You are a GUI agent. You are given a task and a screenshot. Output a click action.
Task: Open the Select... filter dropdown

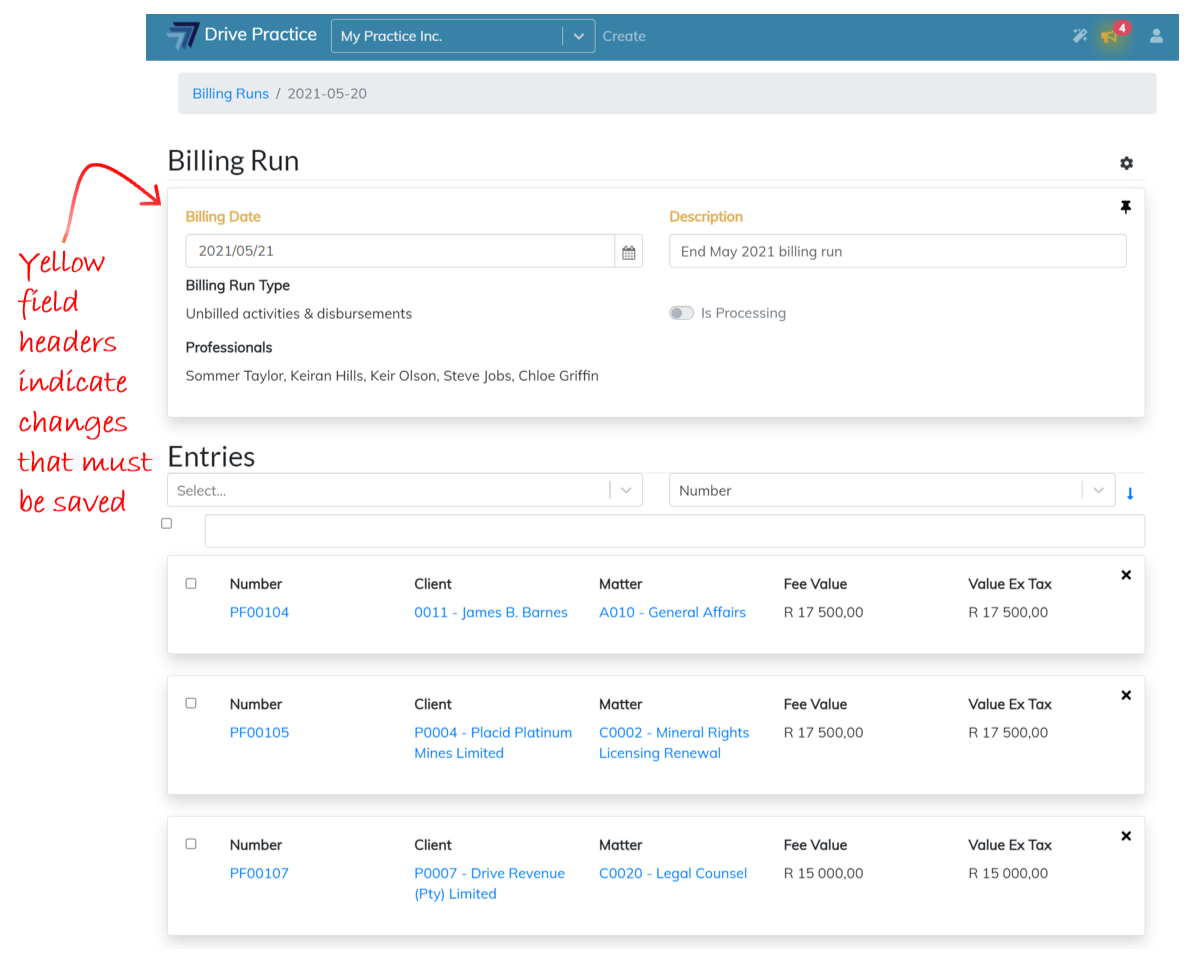coord(404,491)
